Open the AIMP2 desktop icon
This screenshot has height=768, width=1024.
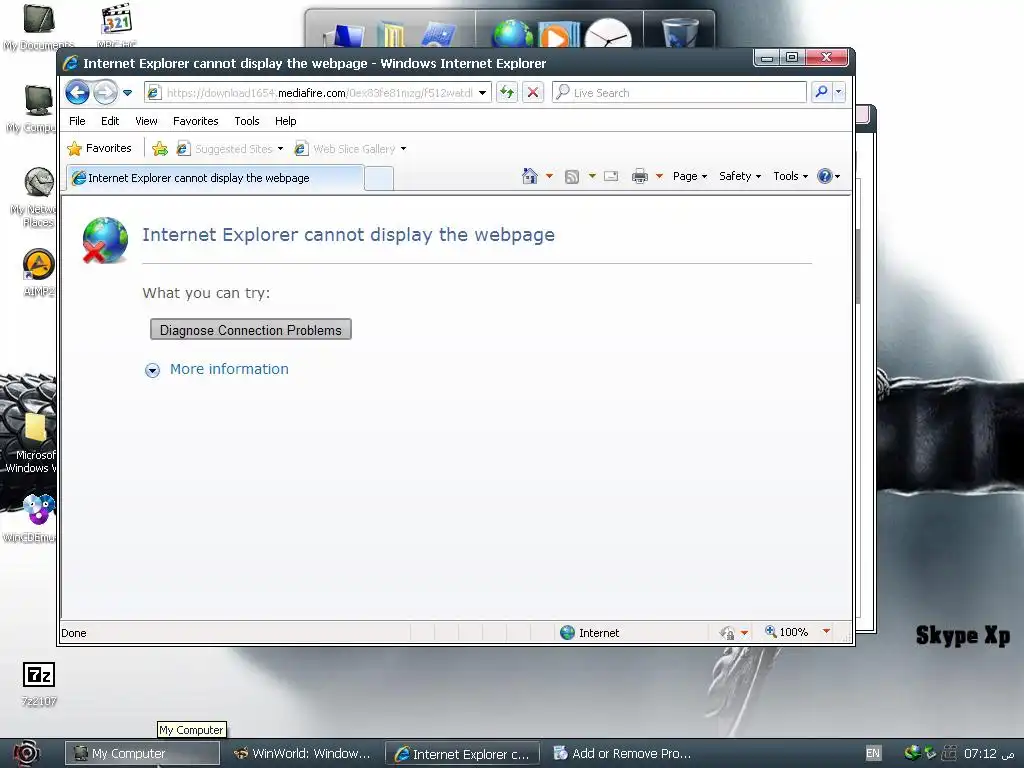tap(39, 273)
